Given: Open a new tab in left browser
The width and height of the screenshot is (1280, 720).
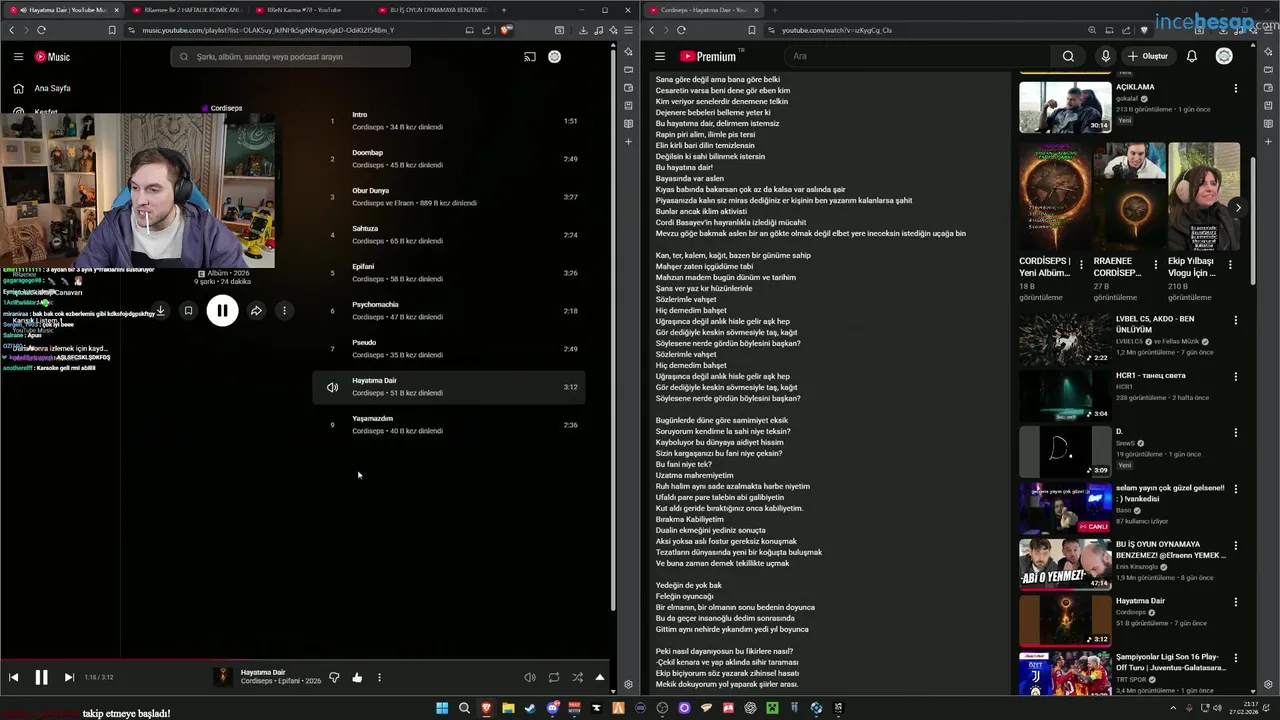Looking at the screenshot, I should pos(504,10).
